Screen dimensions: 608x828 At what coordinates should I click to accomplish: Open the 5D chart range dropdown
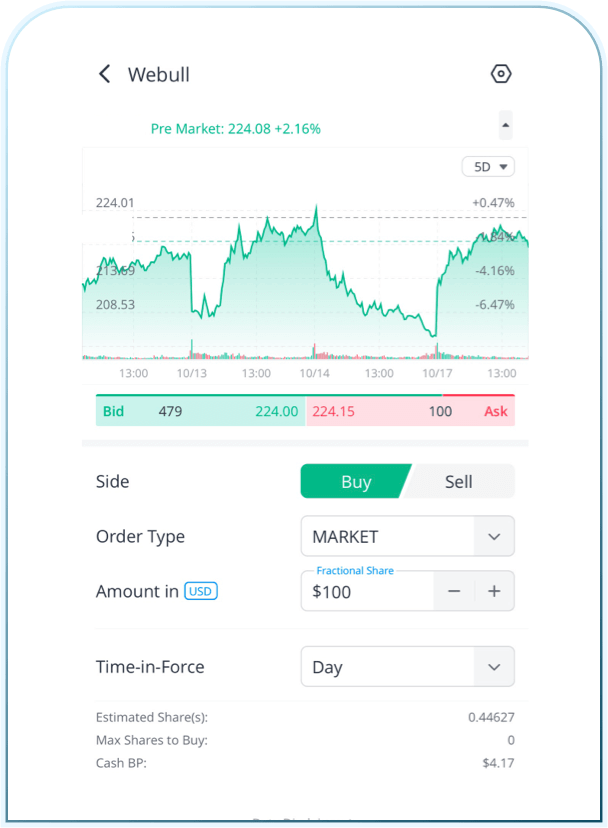488,167
